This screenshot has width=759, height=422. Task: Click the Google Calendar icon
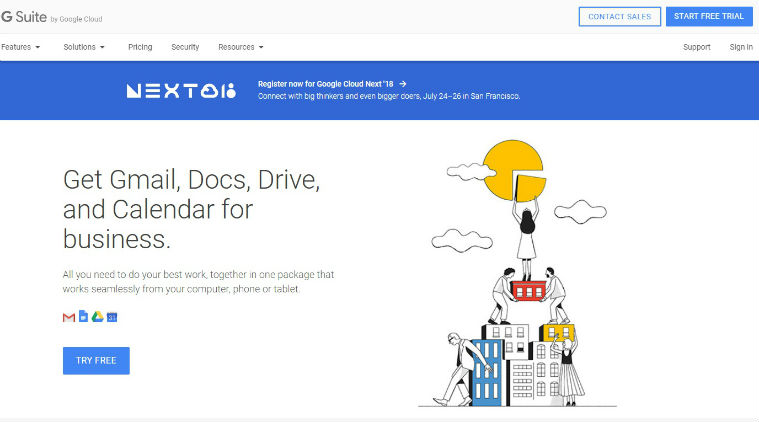coord(113,317)
